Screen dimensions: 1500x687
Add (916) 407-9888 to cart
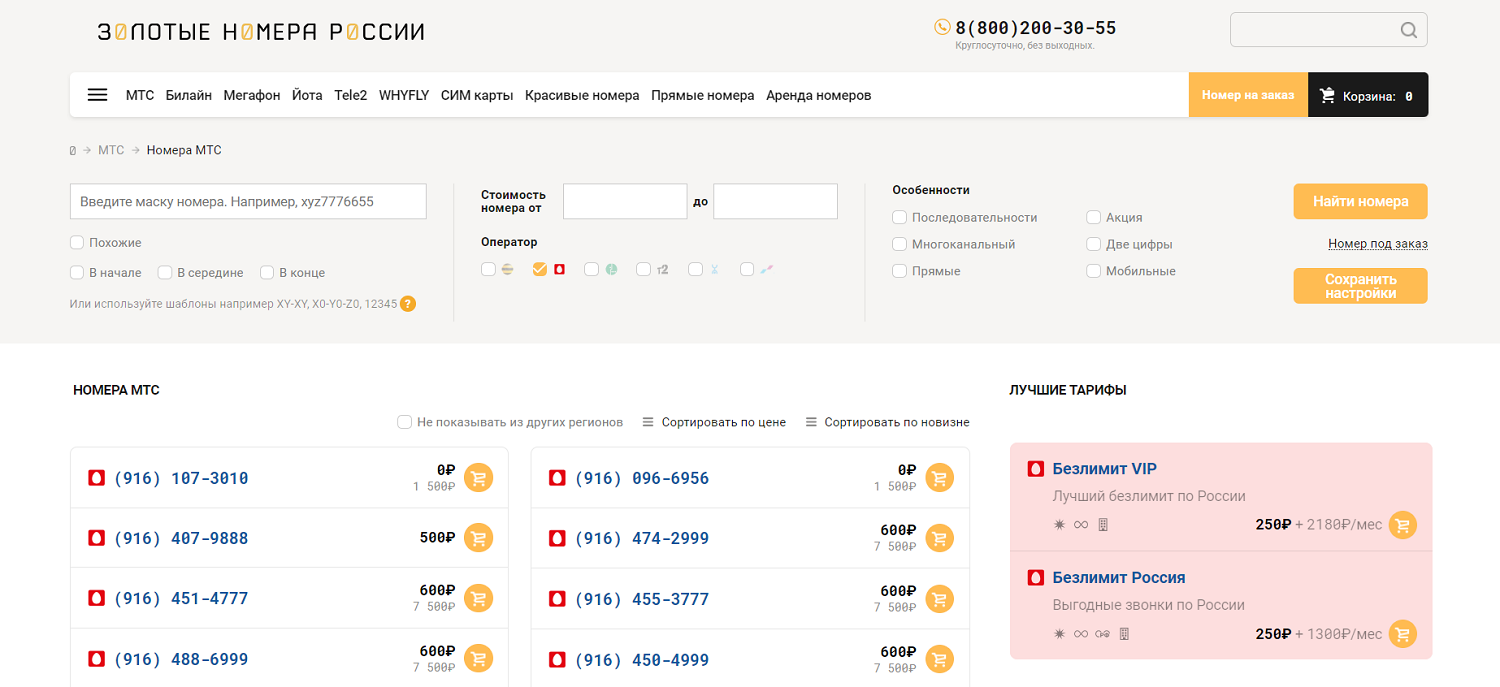click(x=478, y=538)
